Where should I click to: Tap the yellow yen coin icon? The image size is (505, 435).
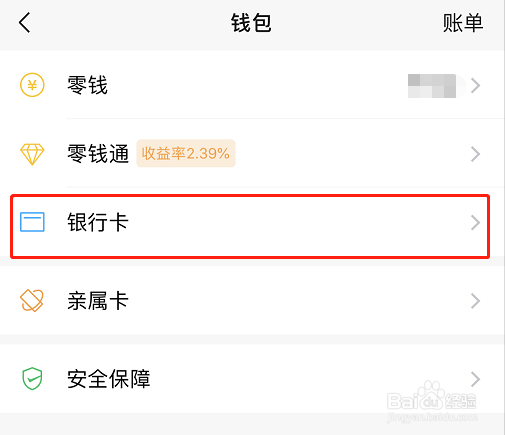pyautogui.click(x=32, y=85)
